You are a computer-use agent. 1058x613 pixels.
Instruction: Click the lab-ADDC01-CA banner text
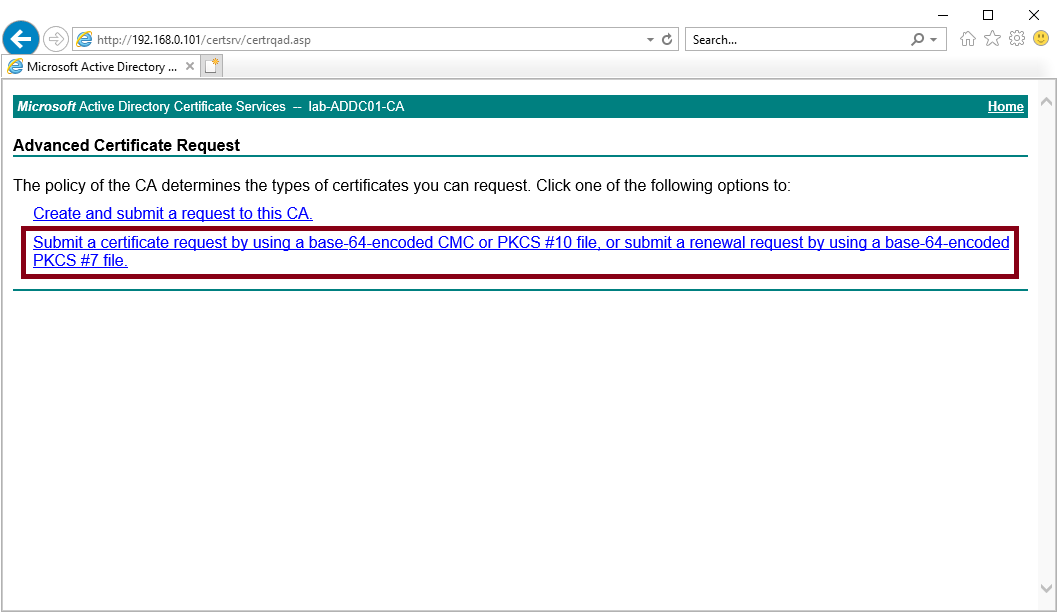(356, 107)
